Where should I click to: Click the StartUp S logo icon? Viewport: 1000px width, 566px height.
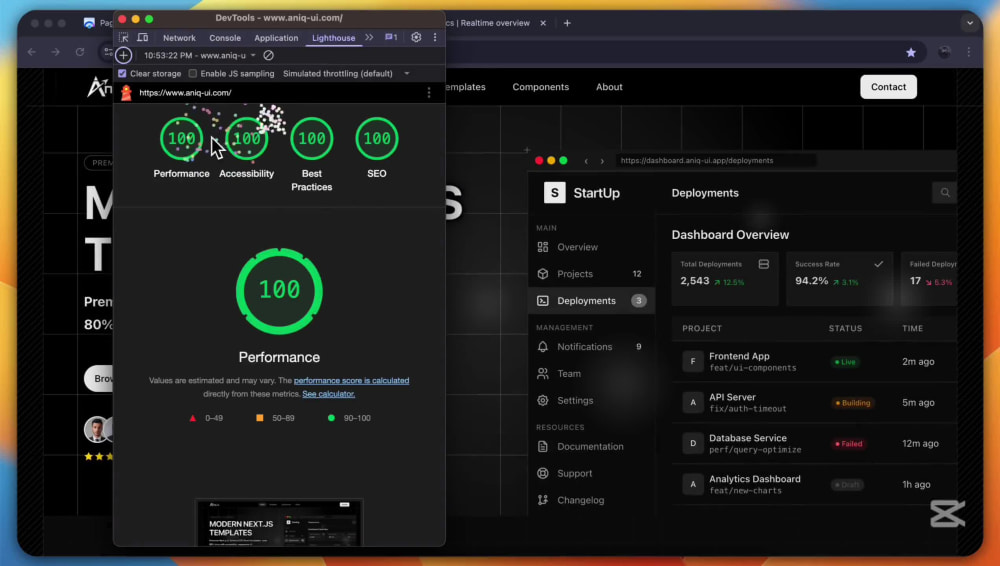(554, 193)
